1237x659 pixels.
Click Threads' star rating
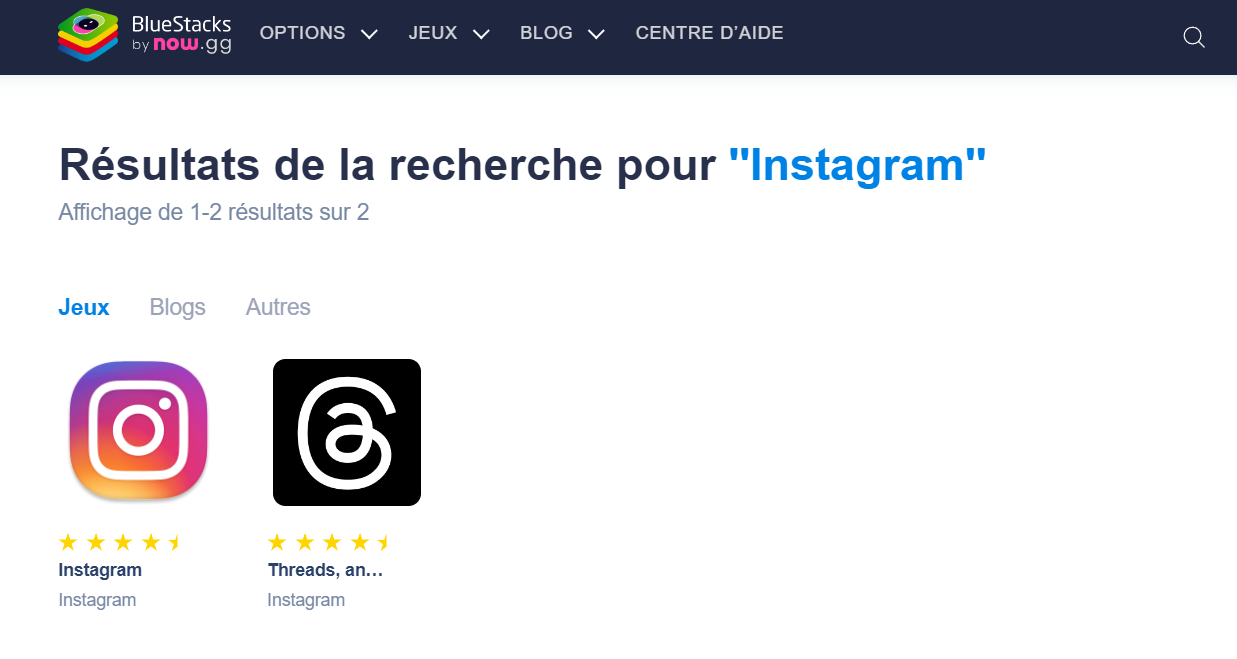[x=328, y=542]
